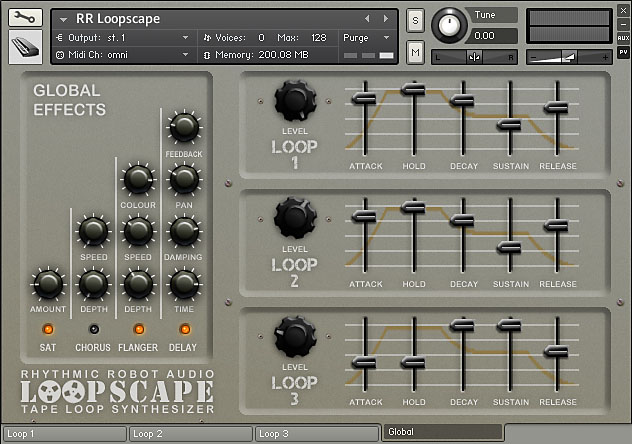
Task: Click the chorus SPEED knob
Action: 93,230
